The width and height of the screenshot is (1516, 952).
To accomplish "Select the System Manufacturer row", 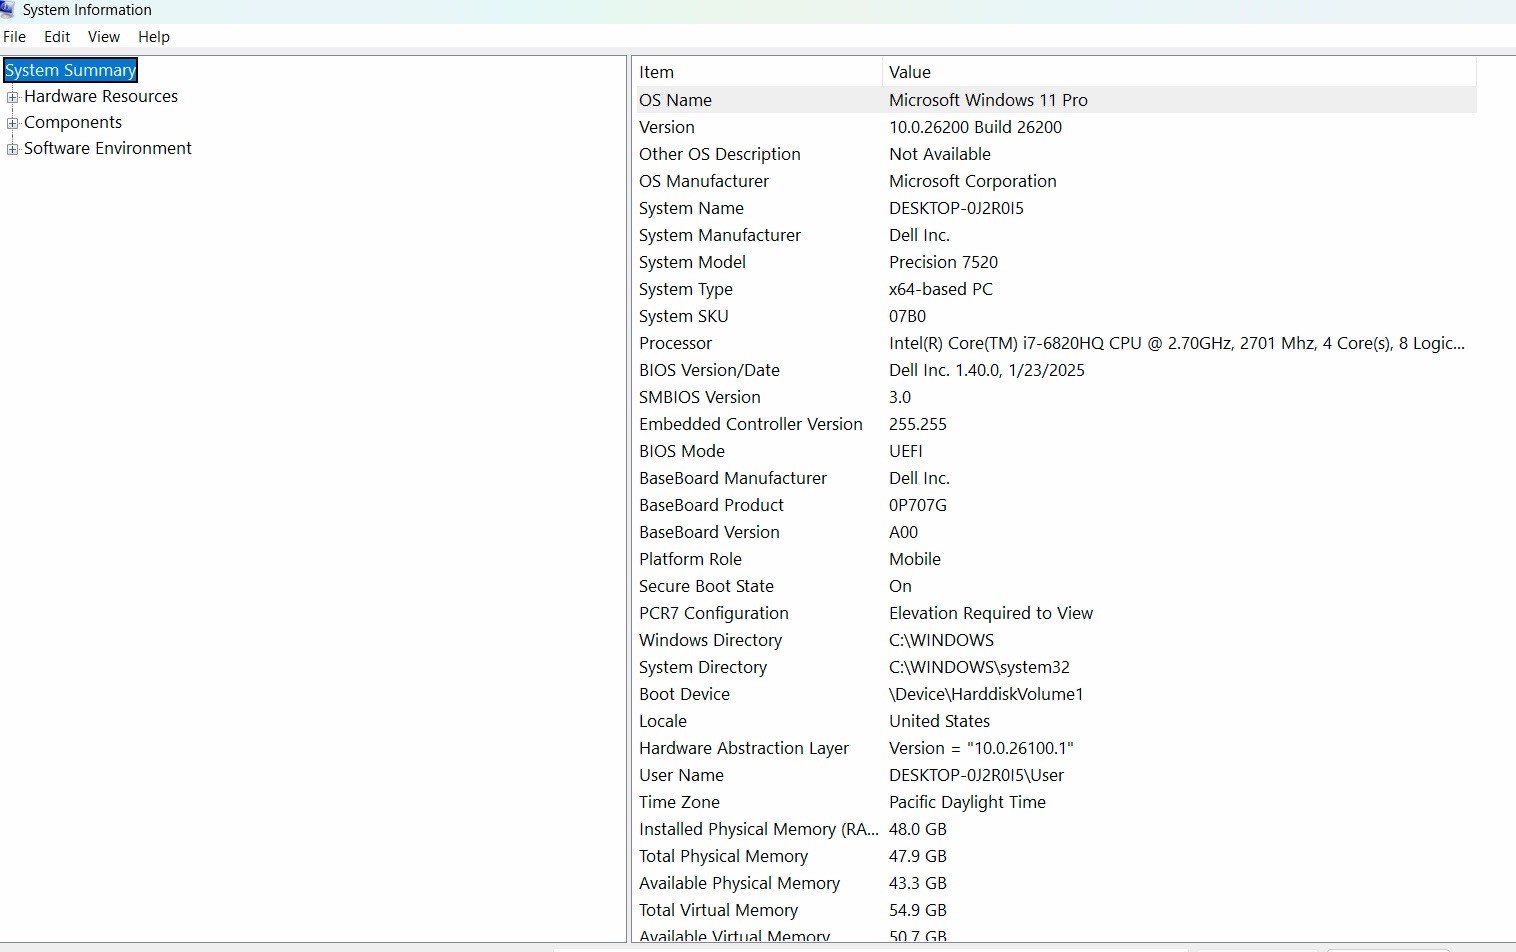I will click(x=1055, y=235).
